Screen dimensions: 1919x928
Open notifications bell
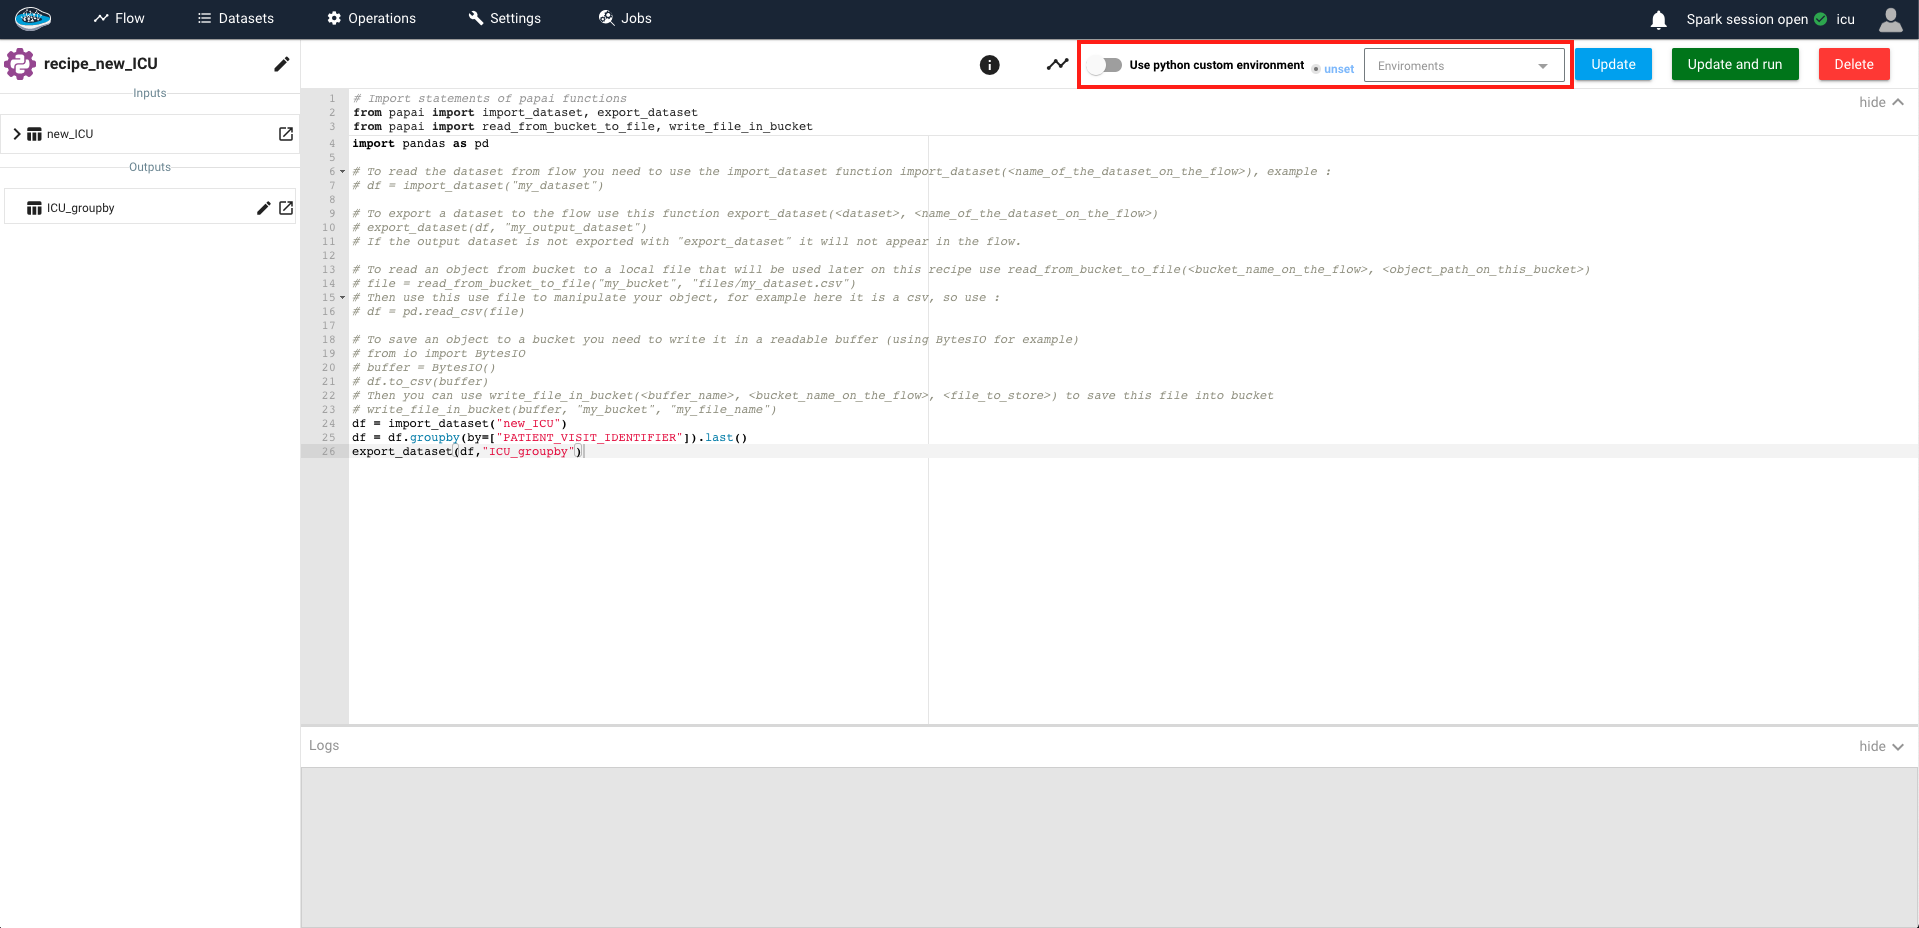(1658, 19)
